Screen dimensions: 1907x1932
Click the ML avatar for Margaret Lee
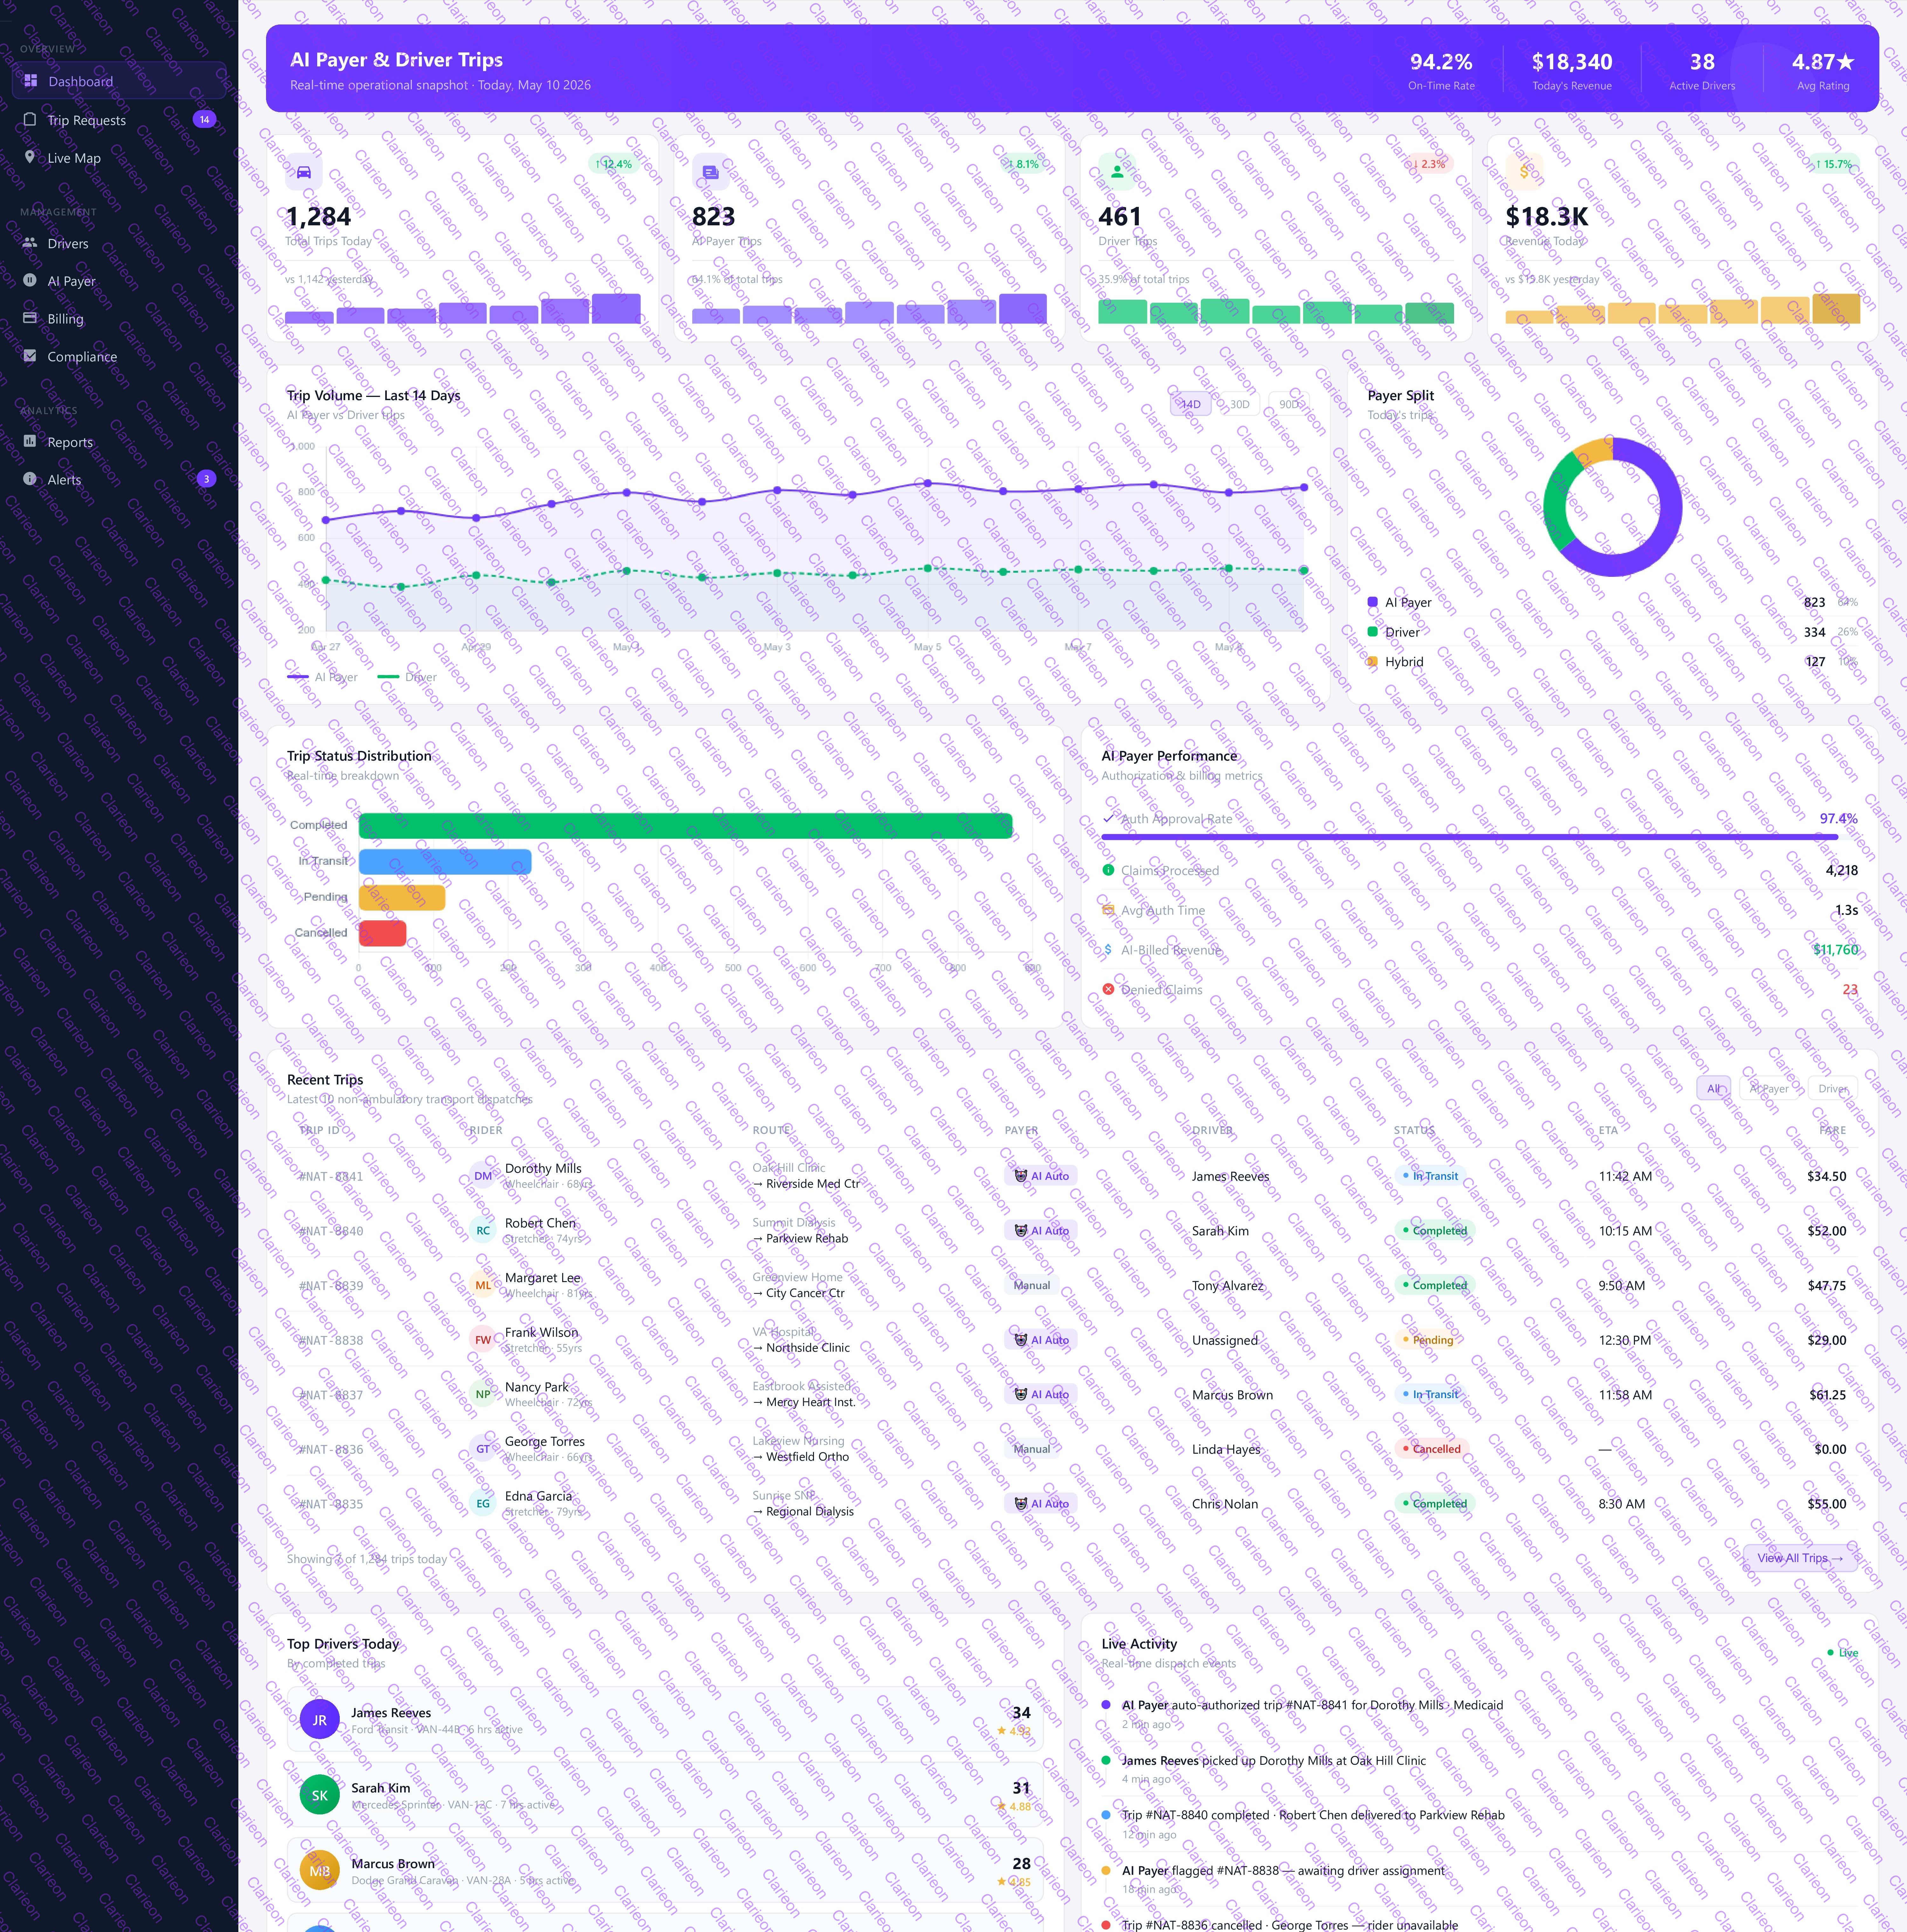pos(483,1285)
